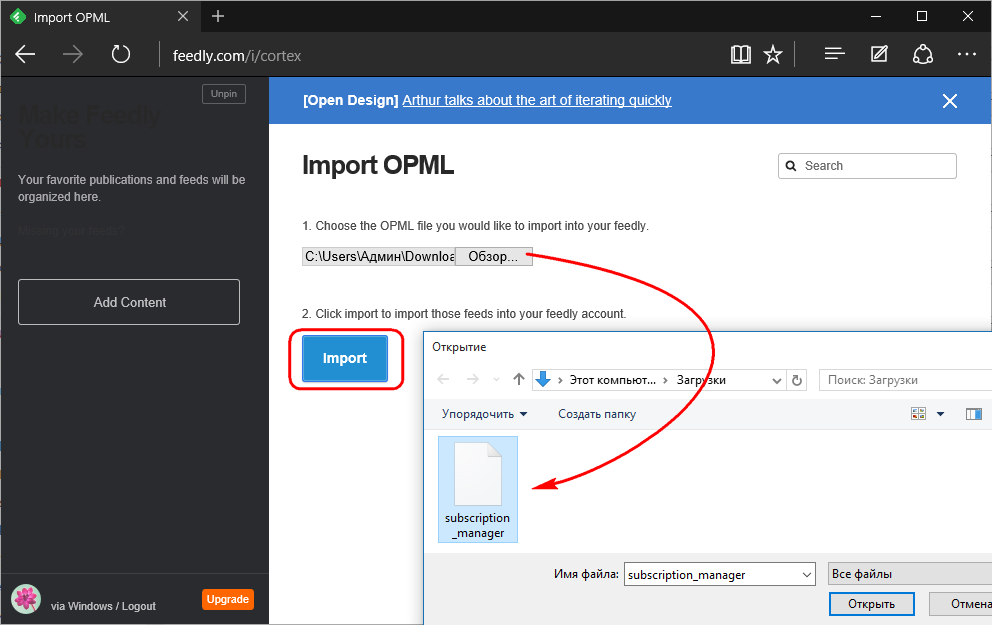Open the Edge reading view icon

[740, 54]
